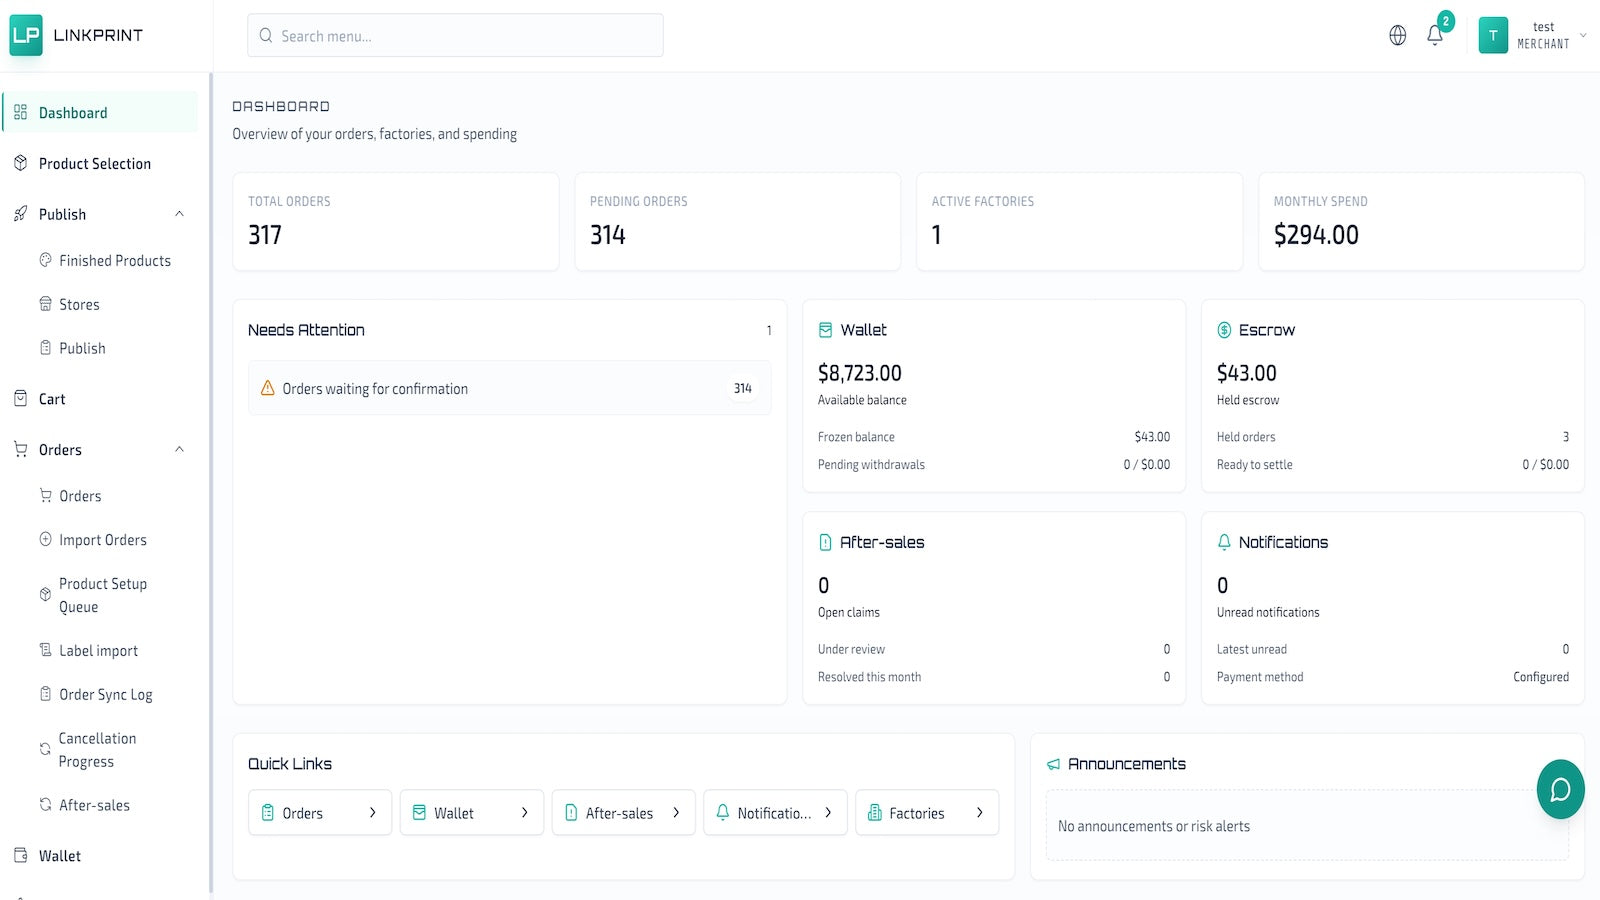Open the Factories quick link
The image size is (1600, 900).
[927, 813]
